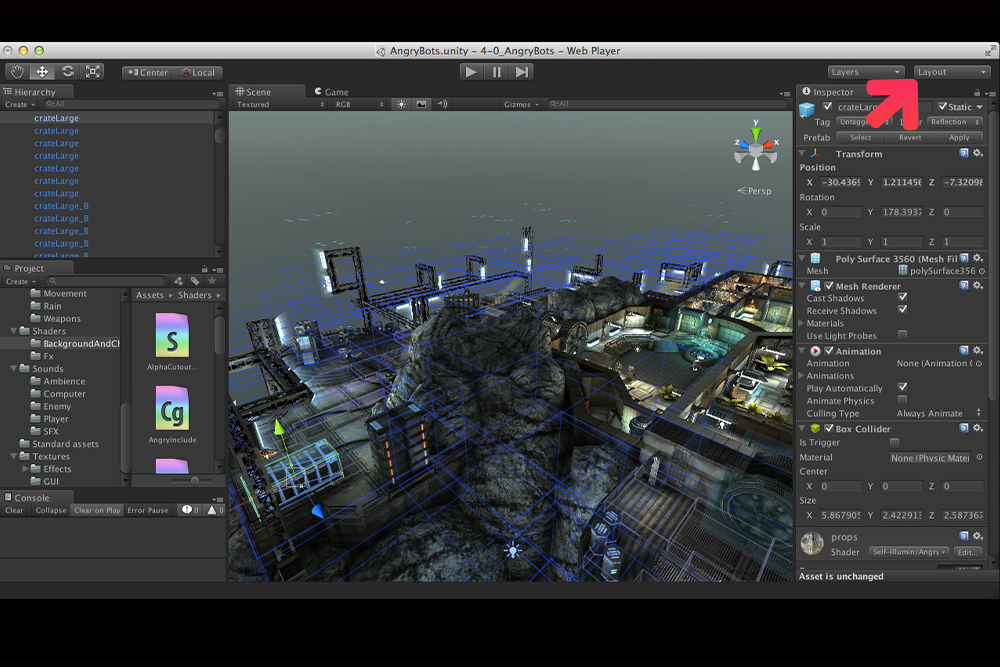Toggle Local/Global handle rotation
The image size is (1000, 667).
coord(198,72)
